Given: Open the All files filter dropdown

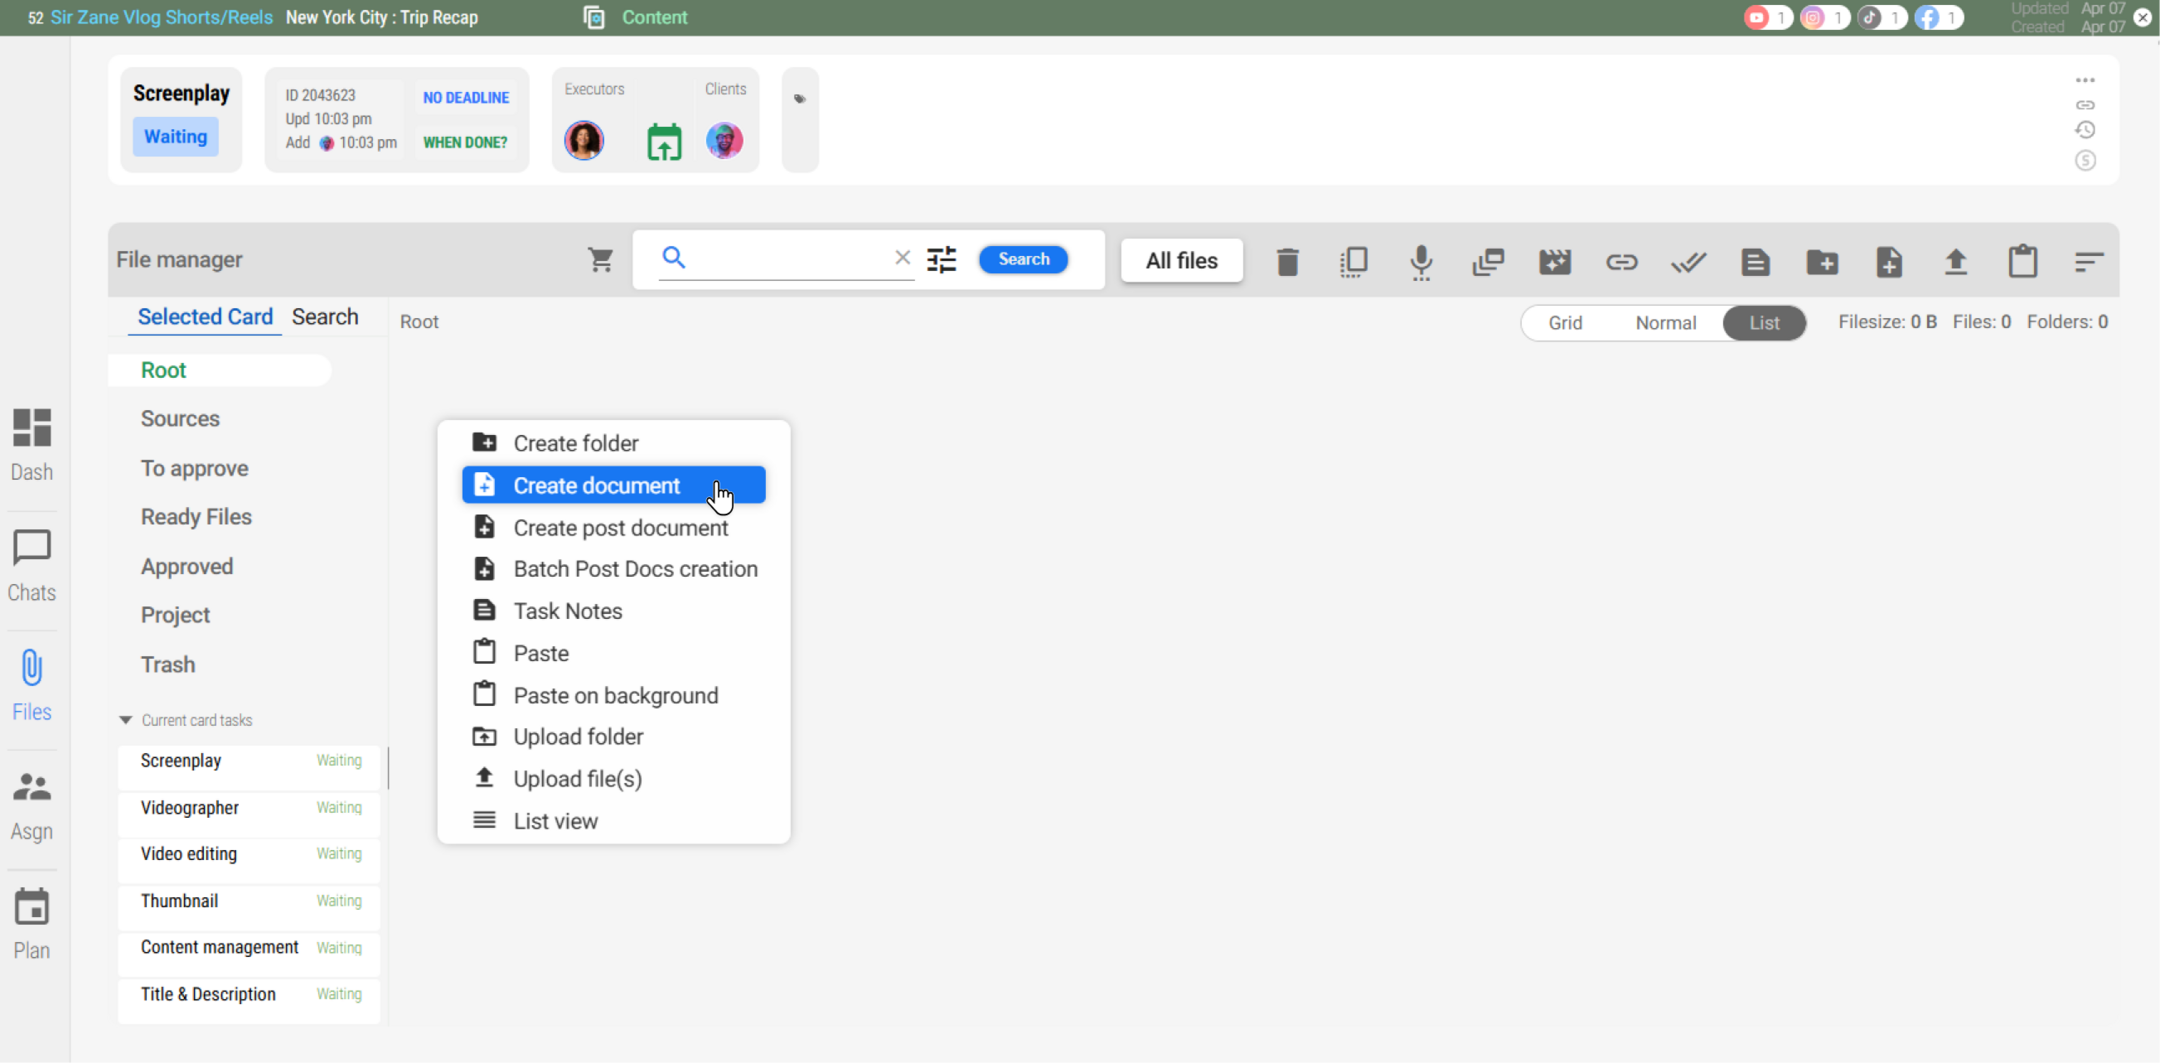Looking at the screenshot, I should pyautogui.click(x=1181, y=261).
